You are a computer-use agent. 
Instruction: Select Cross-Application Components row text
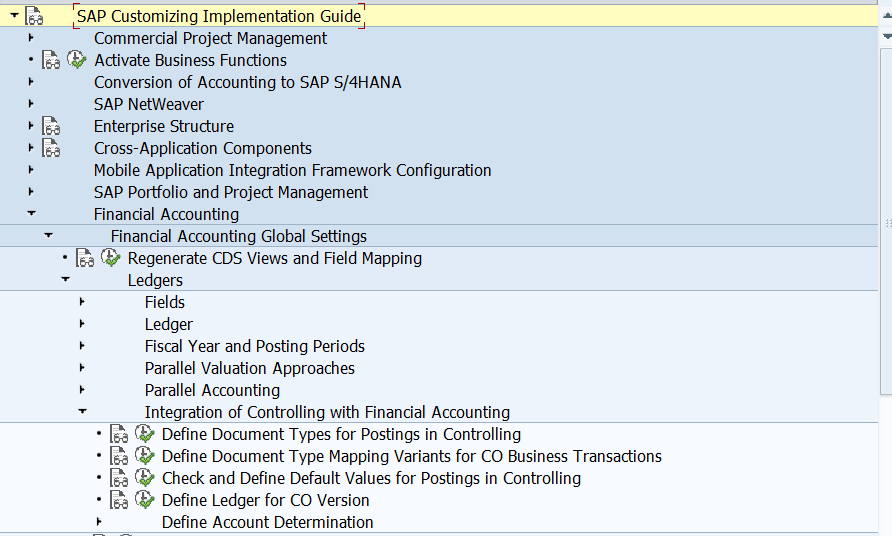[203, 149]
